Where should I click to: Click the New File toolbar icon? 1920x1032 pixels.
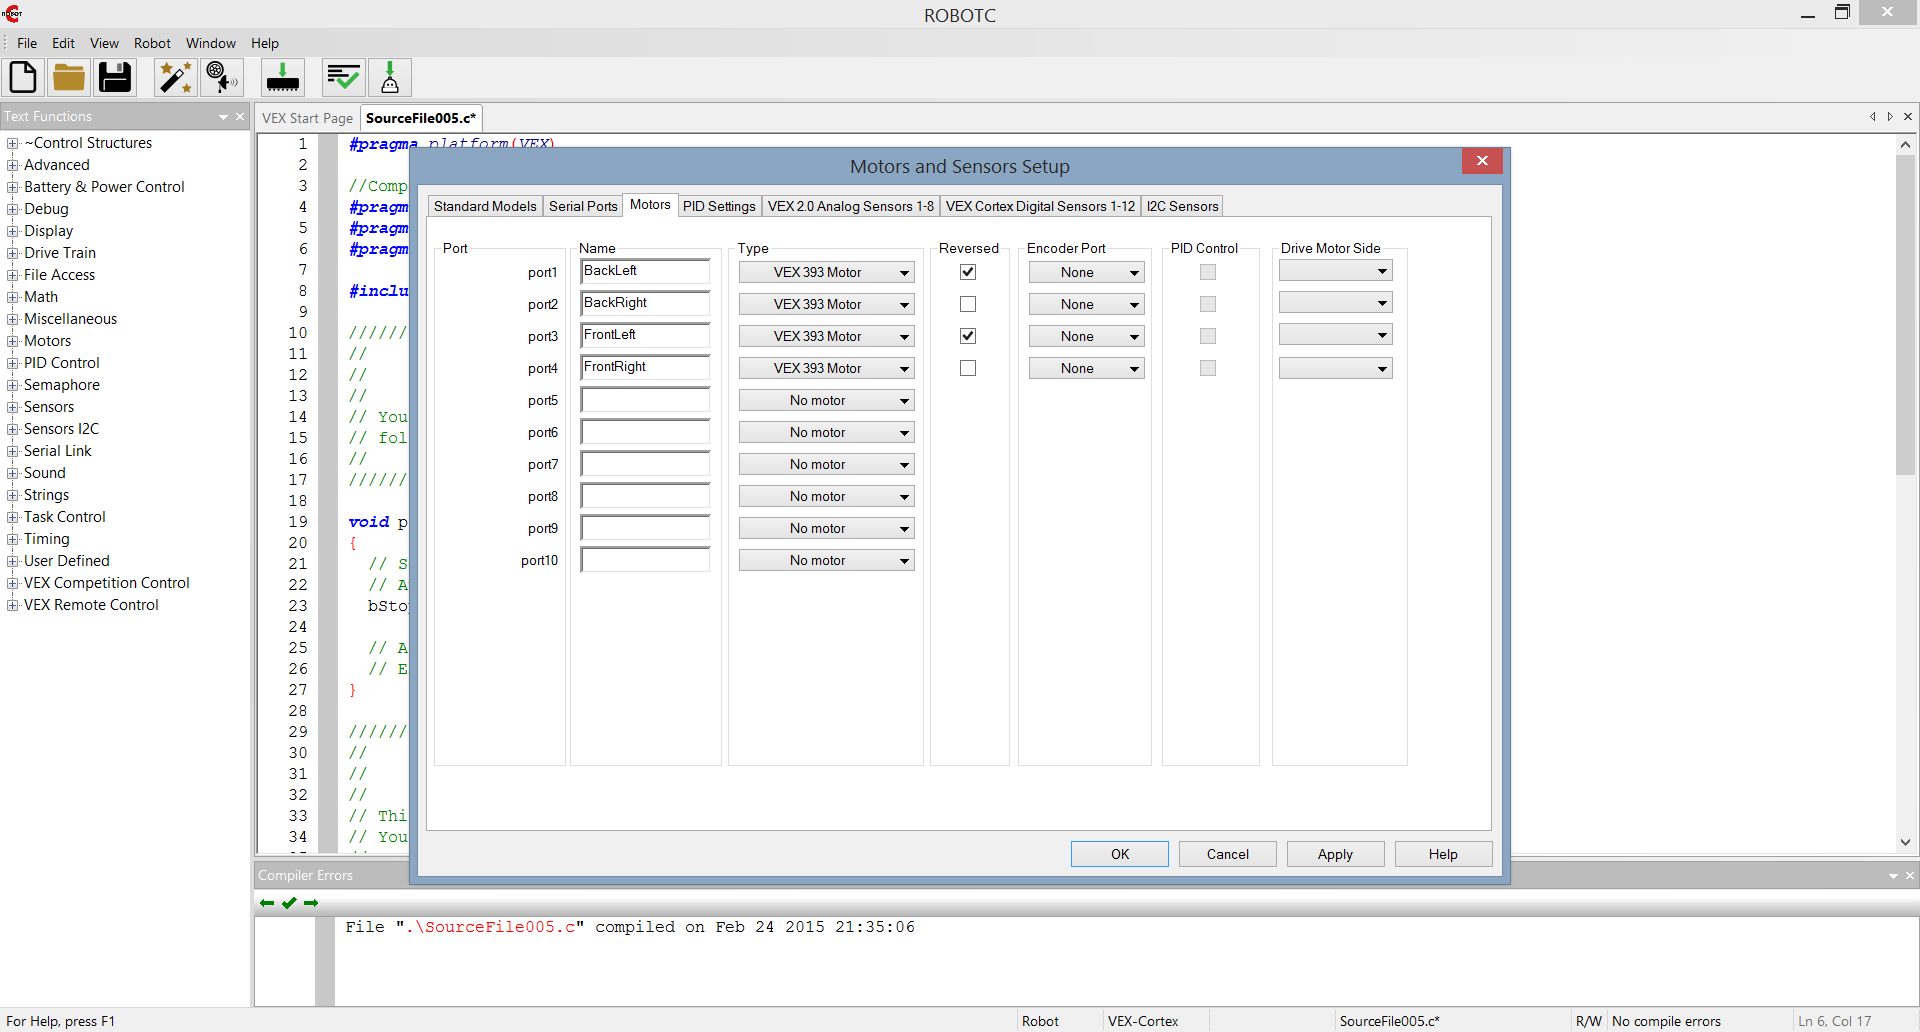pos(23,77)
